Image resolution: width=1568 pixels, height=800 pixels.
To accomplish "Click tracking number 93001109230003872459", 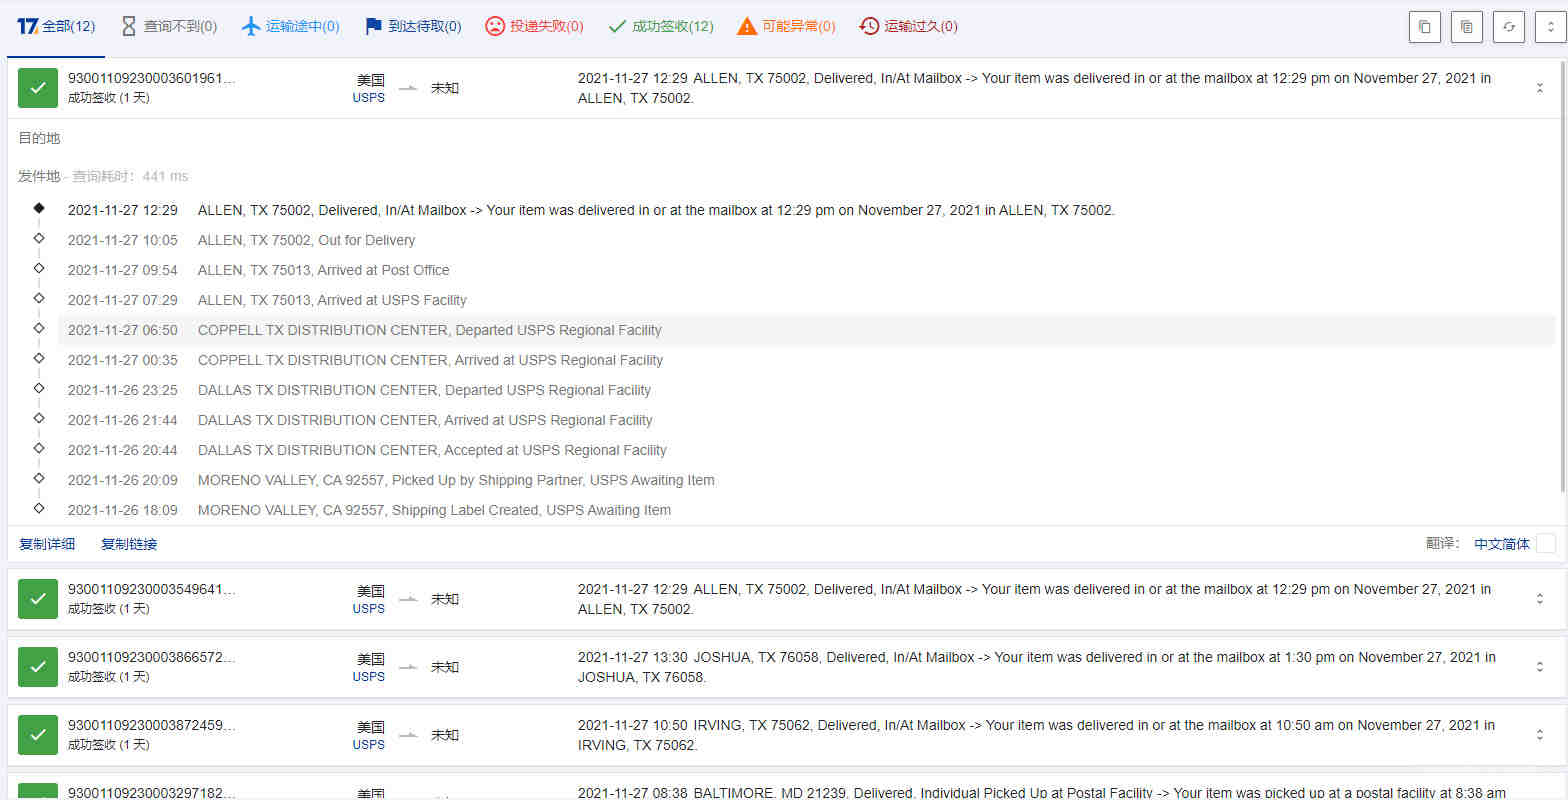I will 152,725.
